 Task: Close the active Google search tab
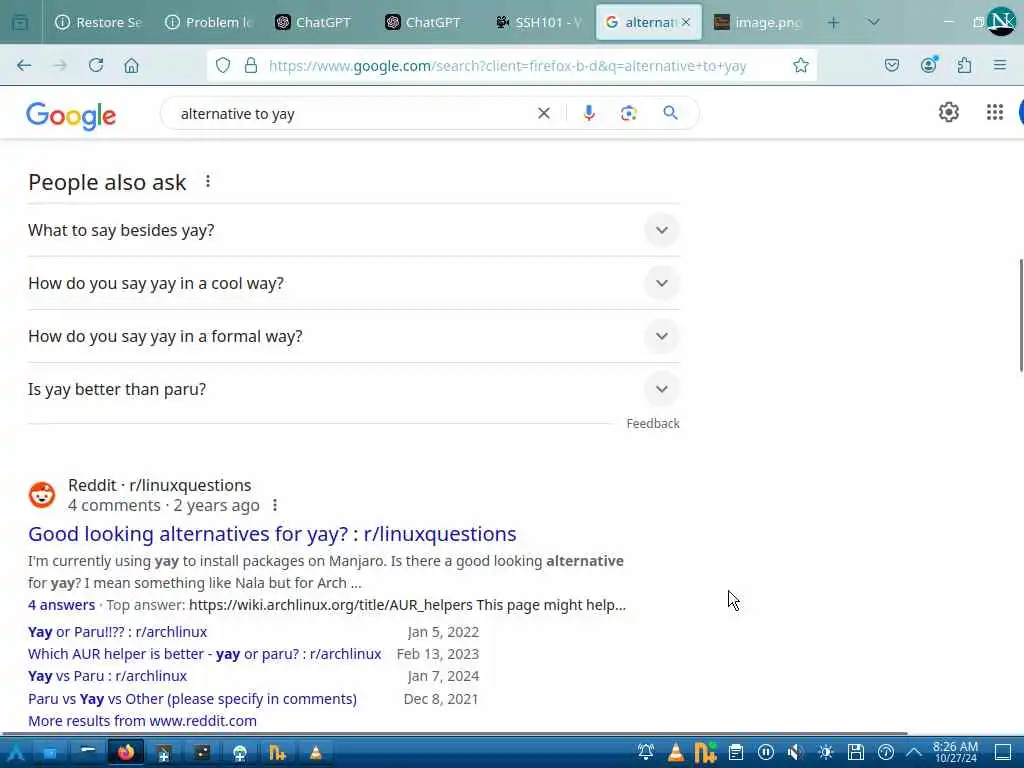pos(686,22)
